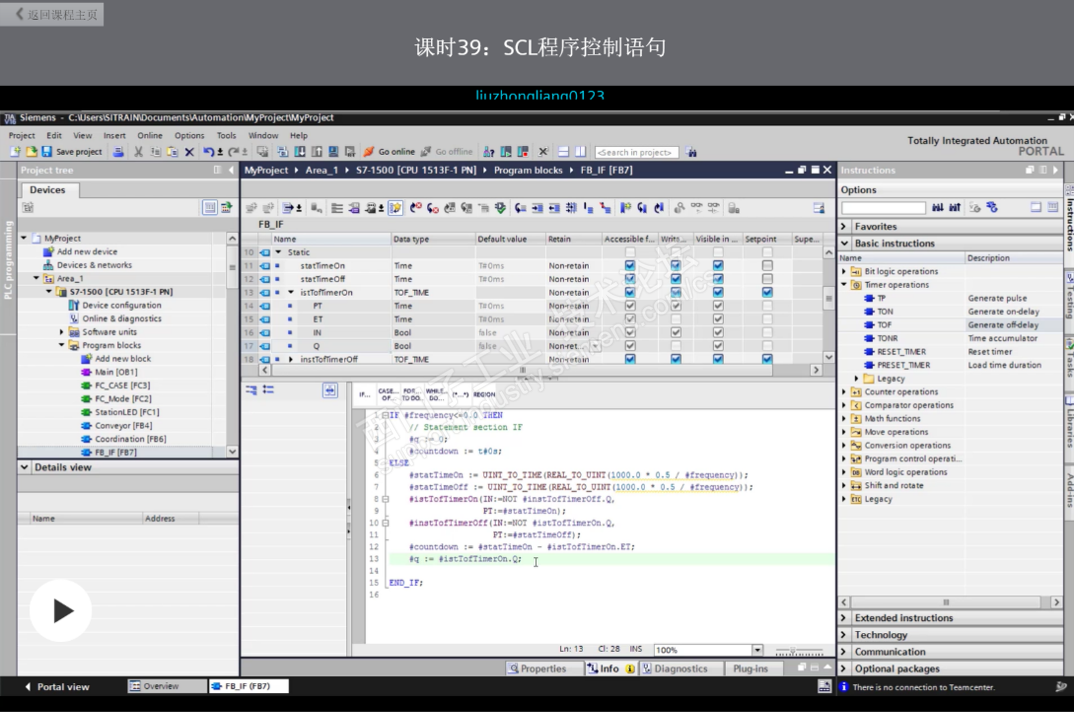Insert CASE OF statement from favorites bar
Screen dimensions: 1074x712
click(x=387, y=394)
